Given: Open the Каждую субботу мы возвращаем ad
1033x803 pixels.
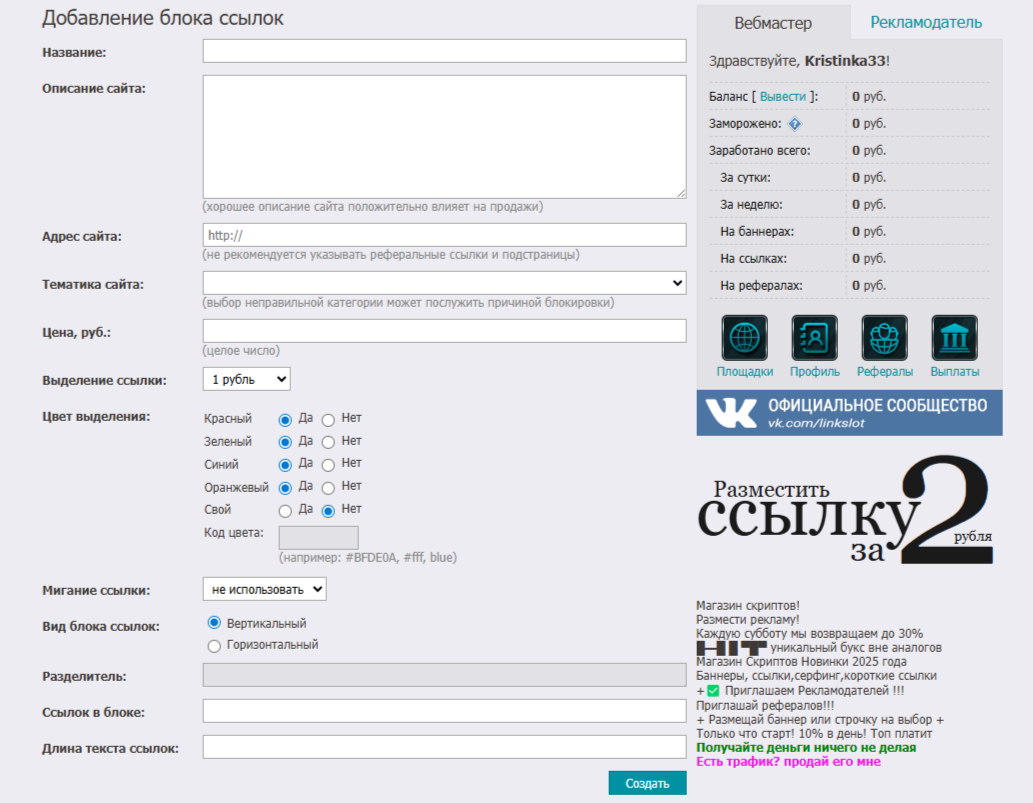Looking at the screenshot, I should 810,634.
